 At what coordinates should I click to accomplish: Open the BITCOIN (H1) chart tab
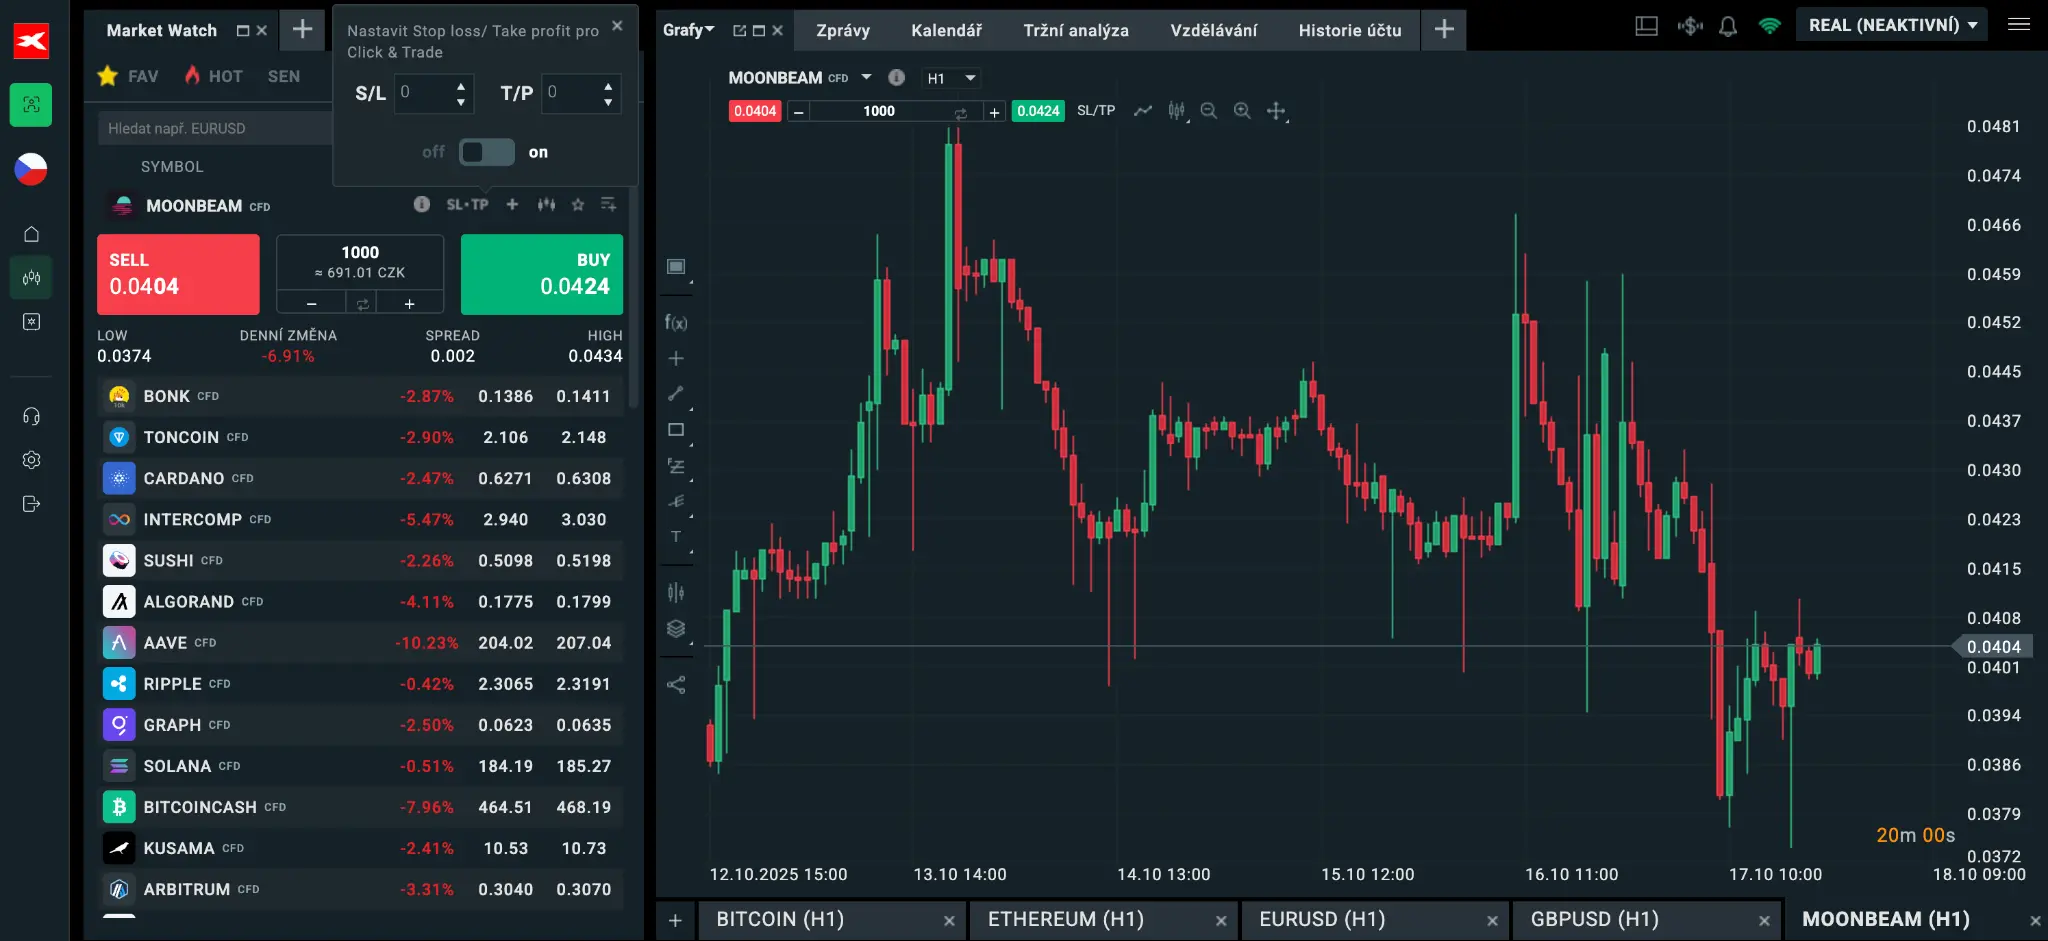780,919
